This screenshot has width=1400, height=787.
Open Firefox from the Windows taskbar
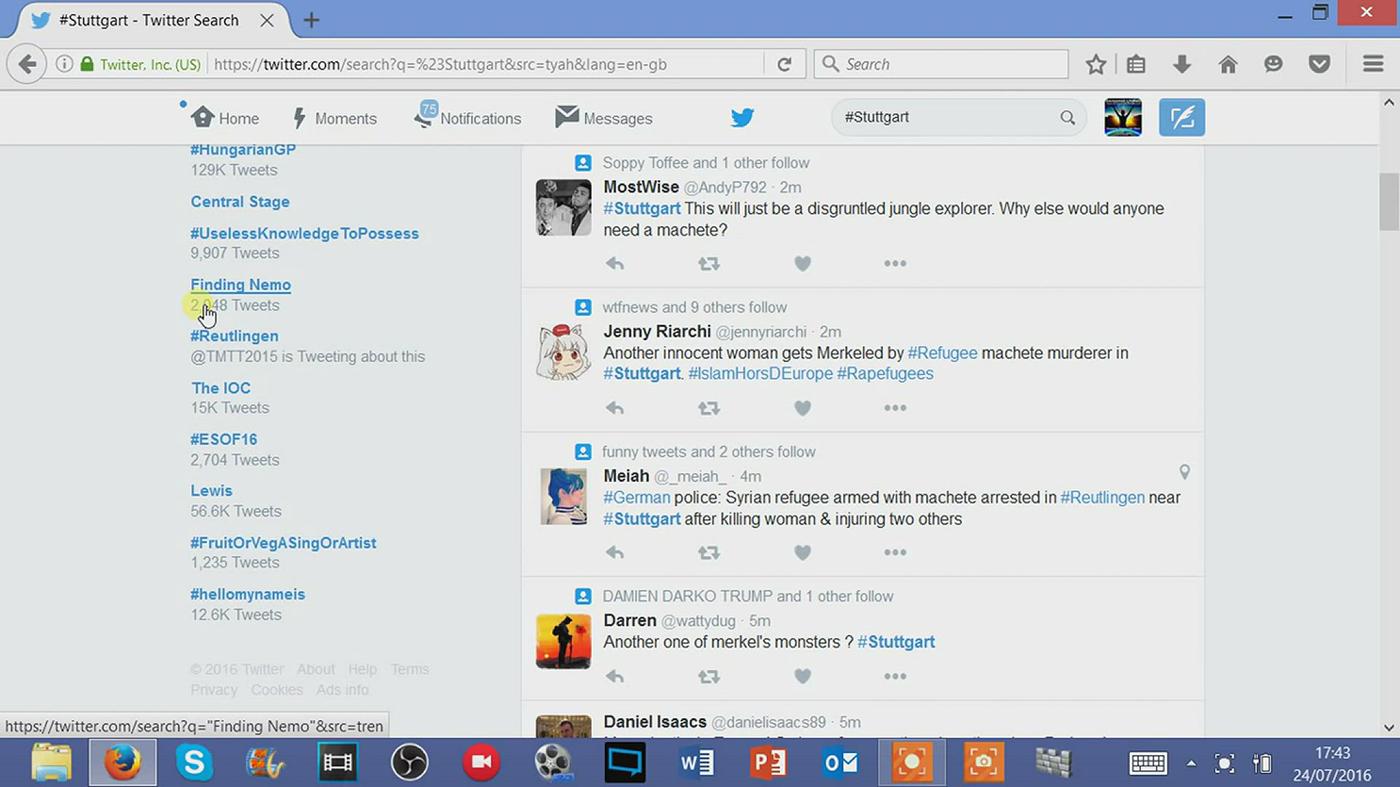point(123,763)
